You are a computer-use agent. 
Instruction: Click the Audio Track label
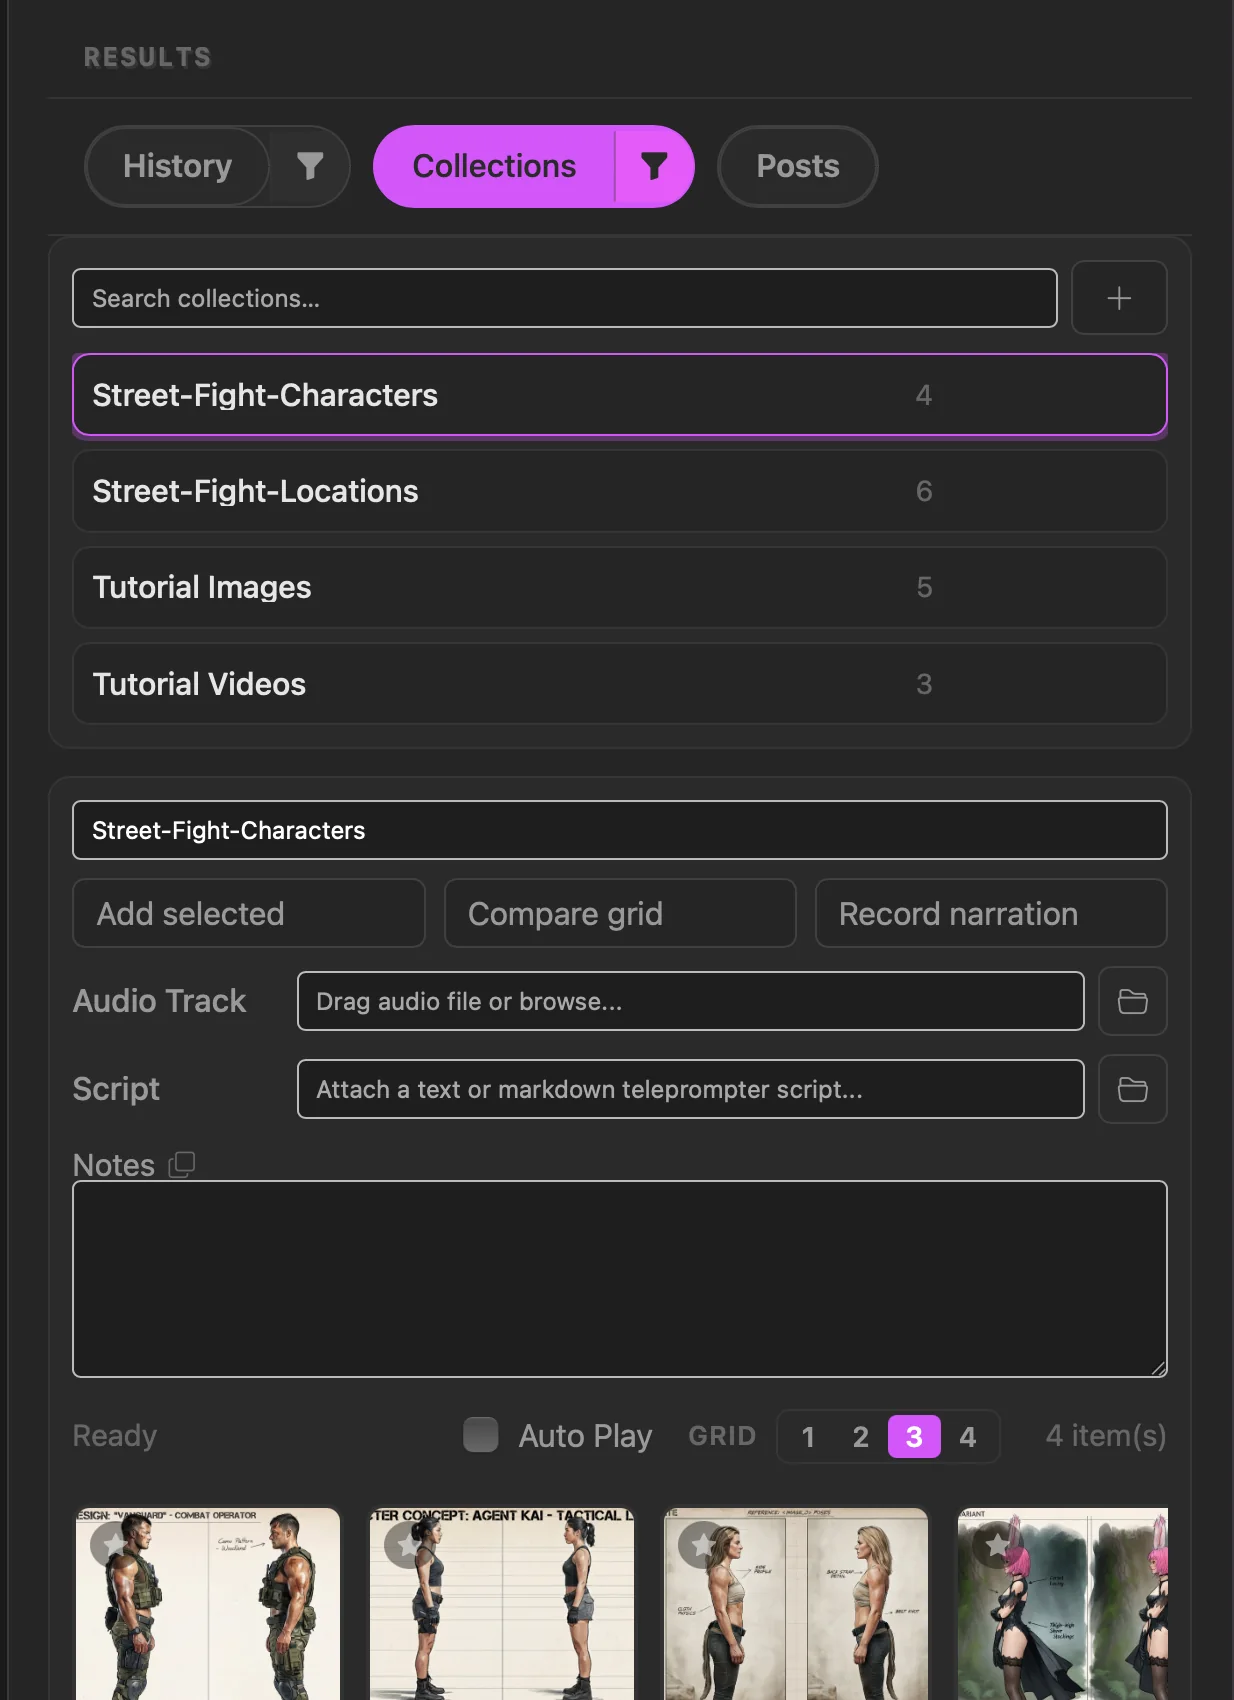pyautogui.click(x=160, y=1001)
